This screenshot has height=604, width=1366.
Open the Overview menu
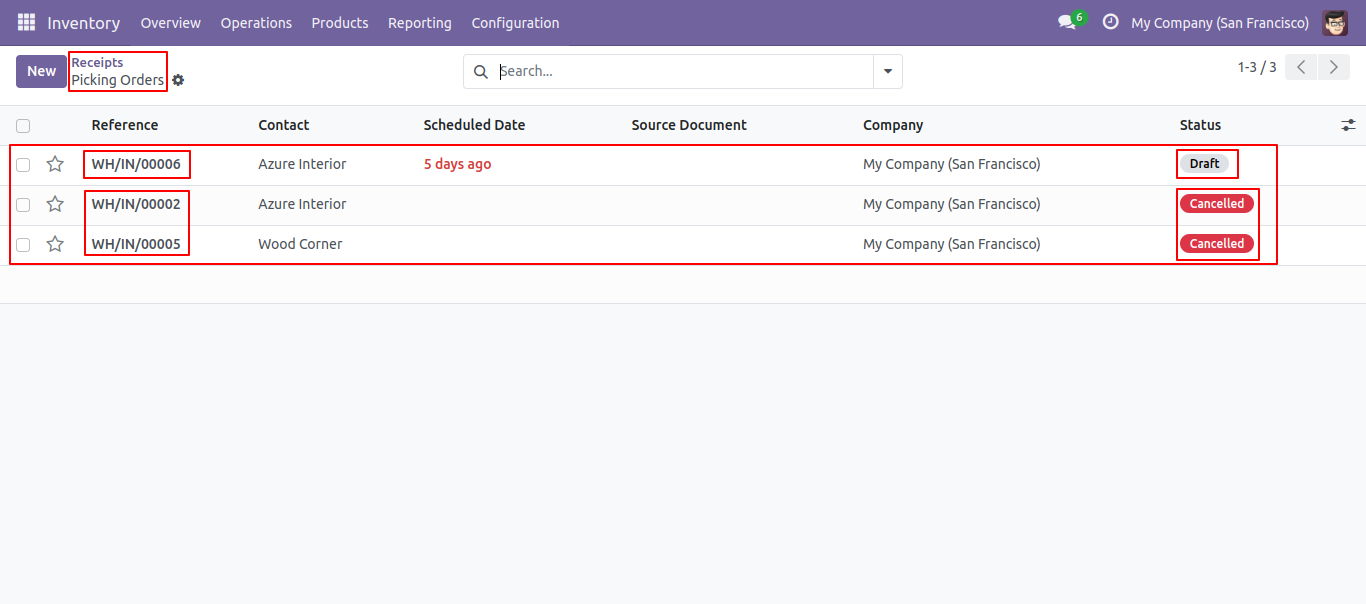point(171,23)
